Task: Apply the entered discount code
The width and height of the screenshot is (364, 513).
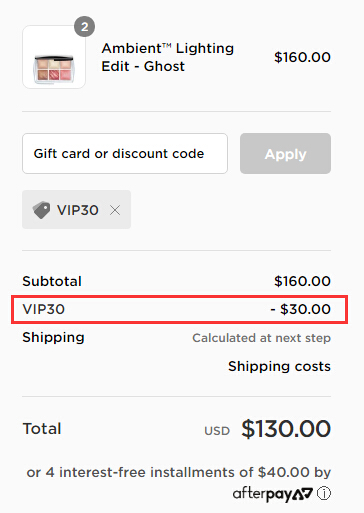Action: click(x=285, y=153)
